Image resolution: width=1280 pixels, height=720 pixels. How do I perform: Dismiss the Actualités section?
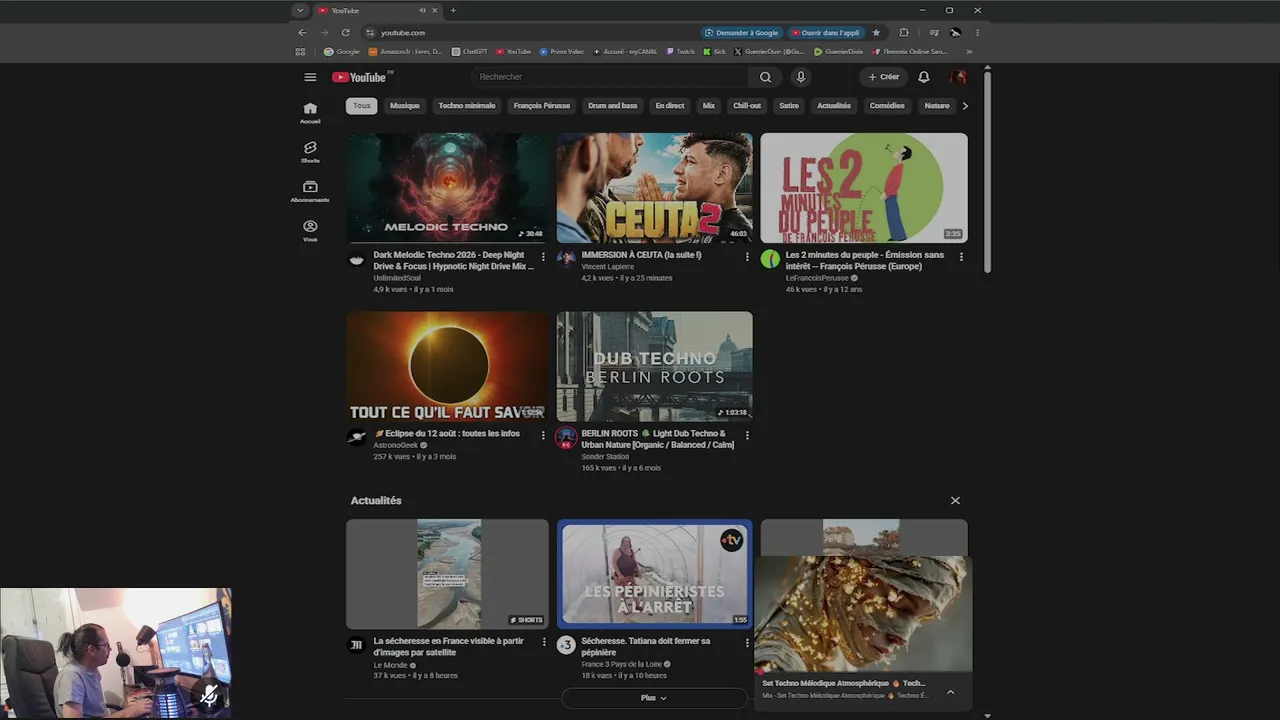click(x=955, y=500)
